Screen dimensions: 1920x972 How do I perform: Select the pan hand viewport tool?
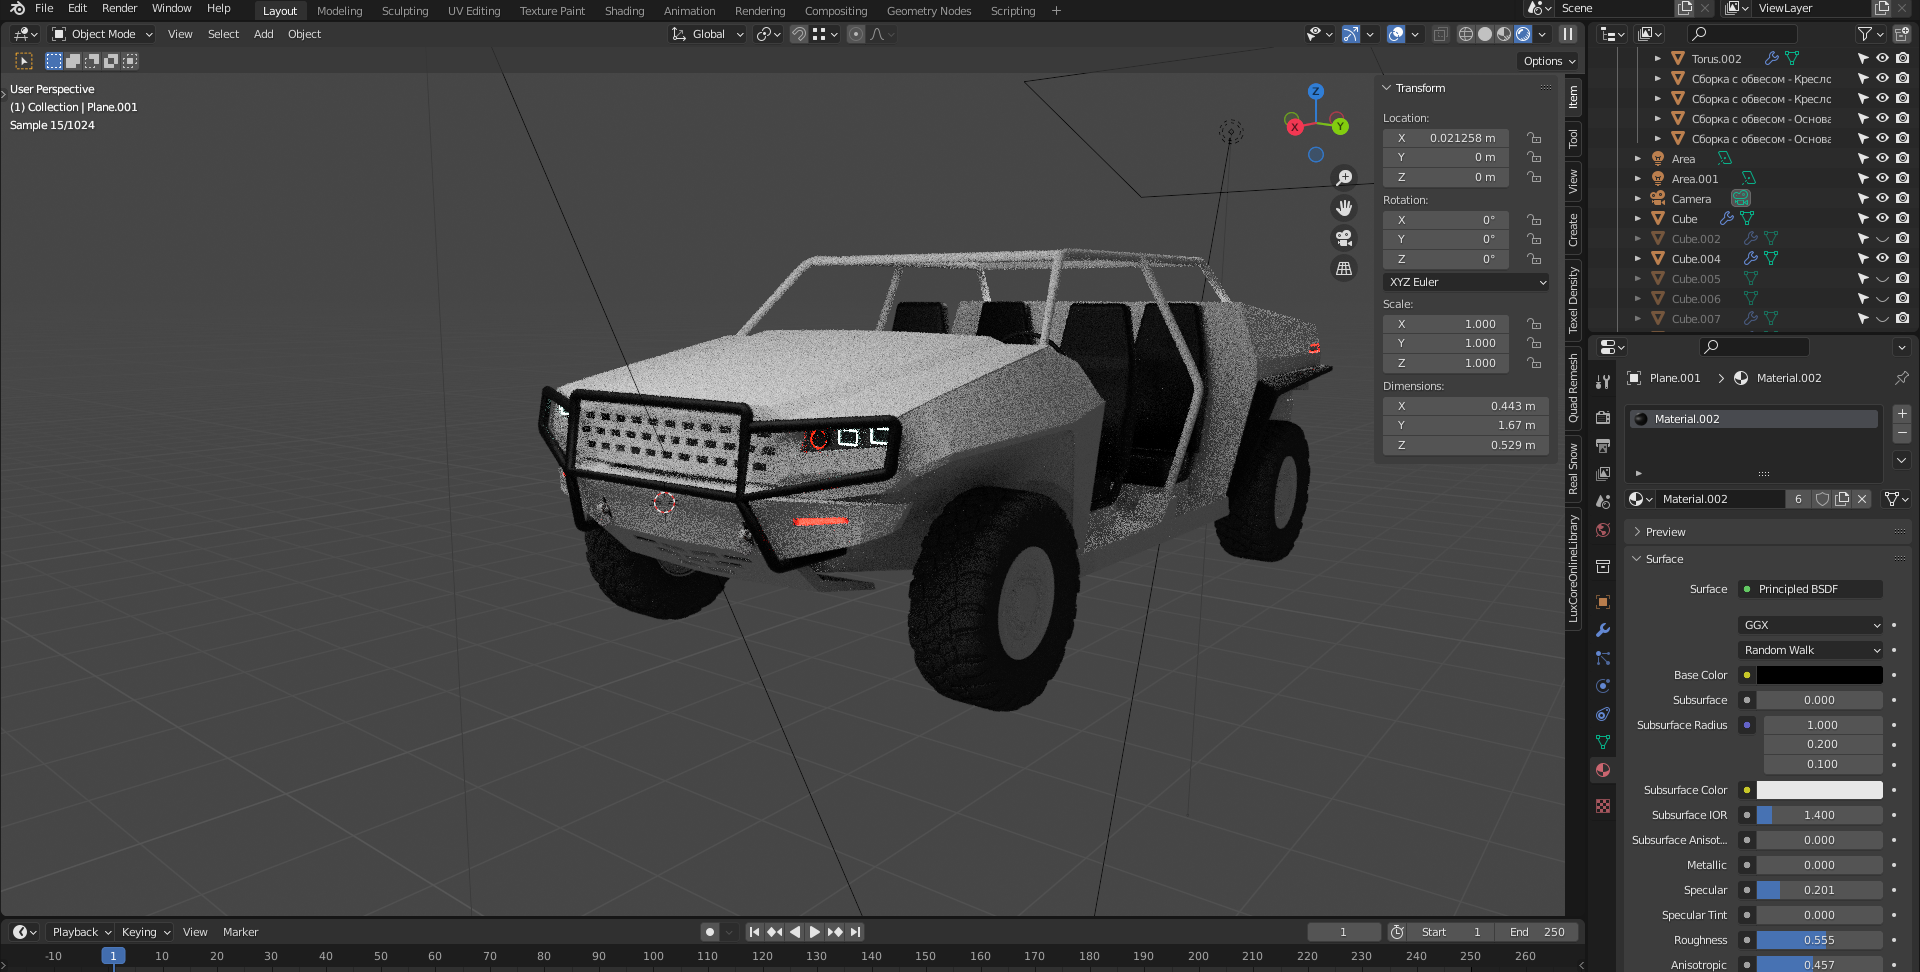(x=1344, y=208)
